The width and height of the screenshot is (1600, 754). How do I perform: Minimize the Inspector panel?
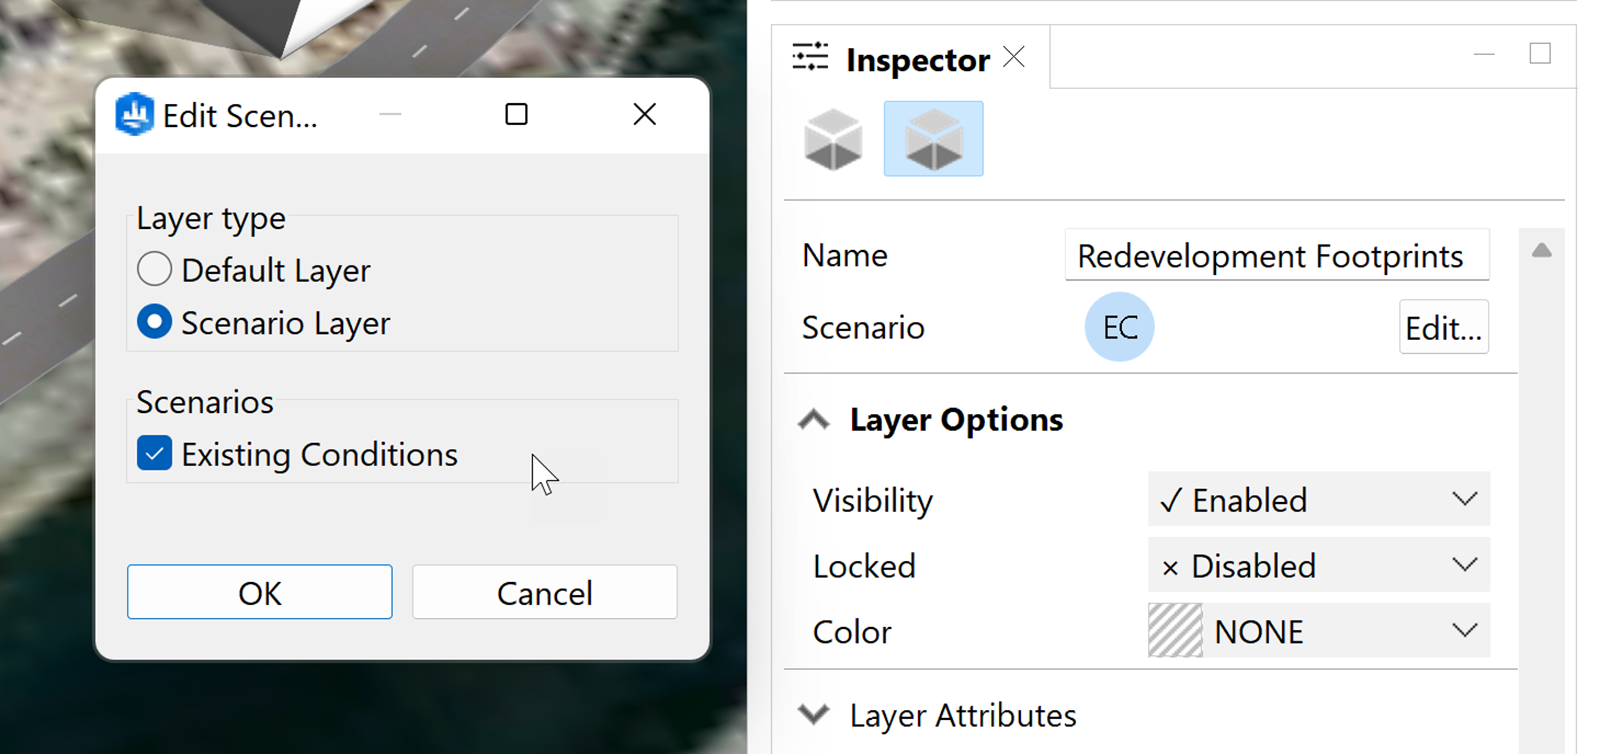[x=1484, y=54]
